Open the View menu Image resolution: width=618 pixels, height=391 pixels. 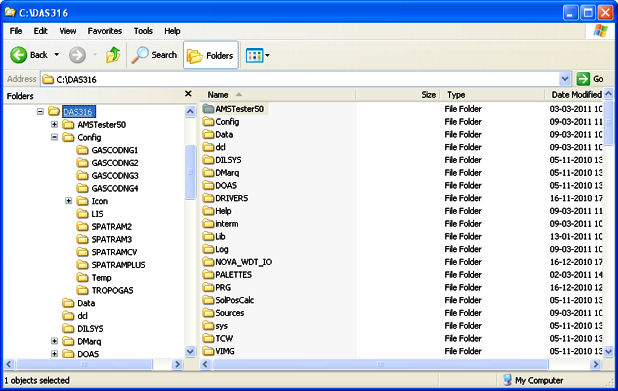pyautogui.click(x=68, y=31)
